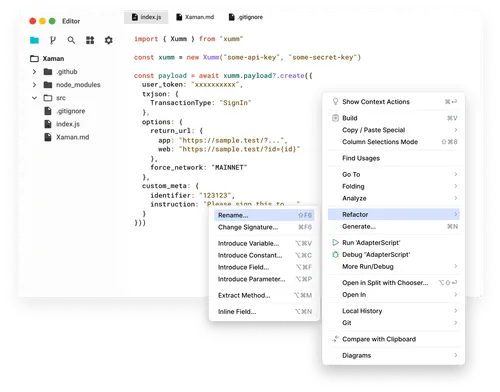Click the lightbulb icon beside Show Context Actions
500x392 pixels.
tap(335, 102)
